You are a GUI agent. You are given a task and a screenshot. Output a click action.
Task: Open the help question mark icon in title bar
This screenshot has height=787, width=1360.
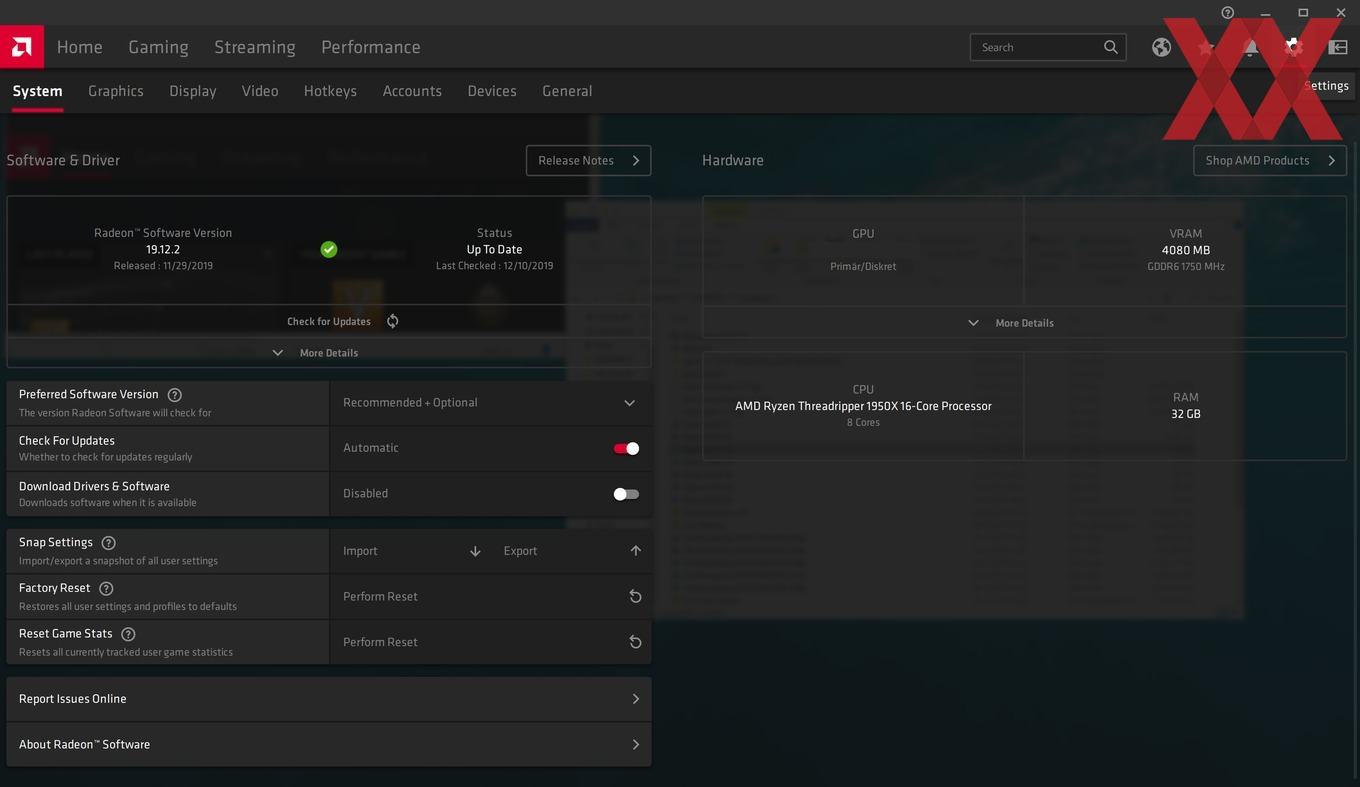point(1228,13)
